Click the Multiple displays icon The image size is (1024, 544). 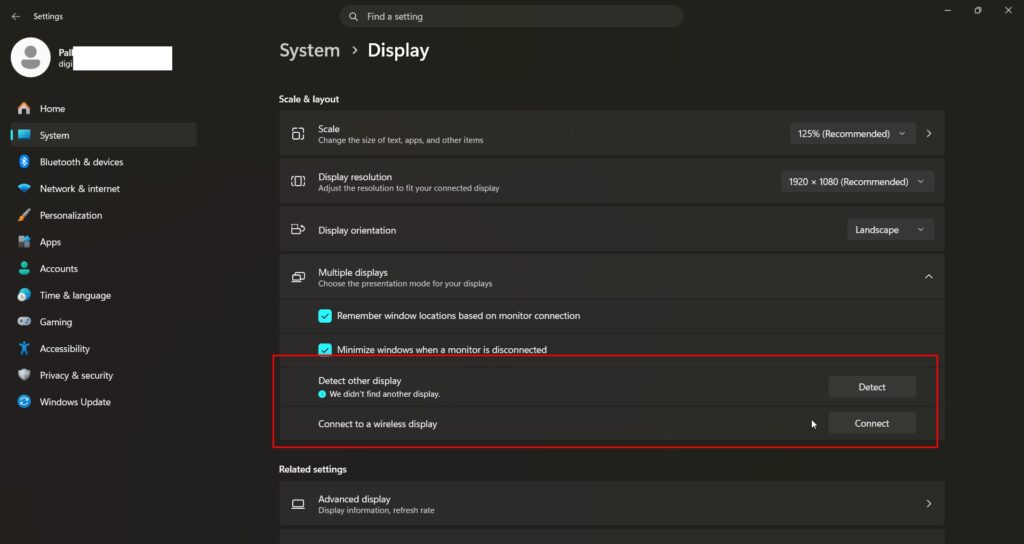click(298, 277)
